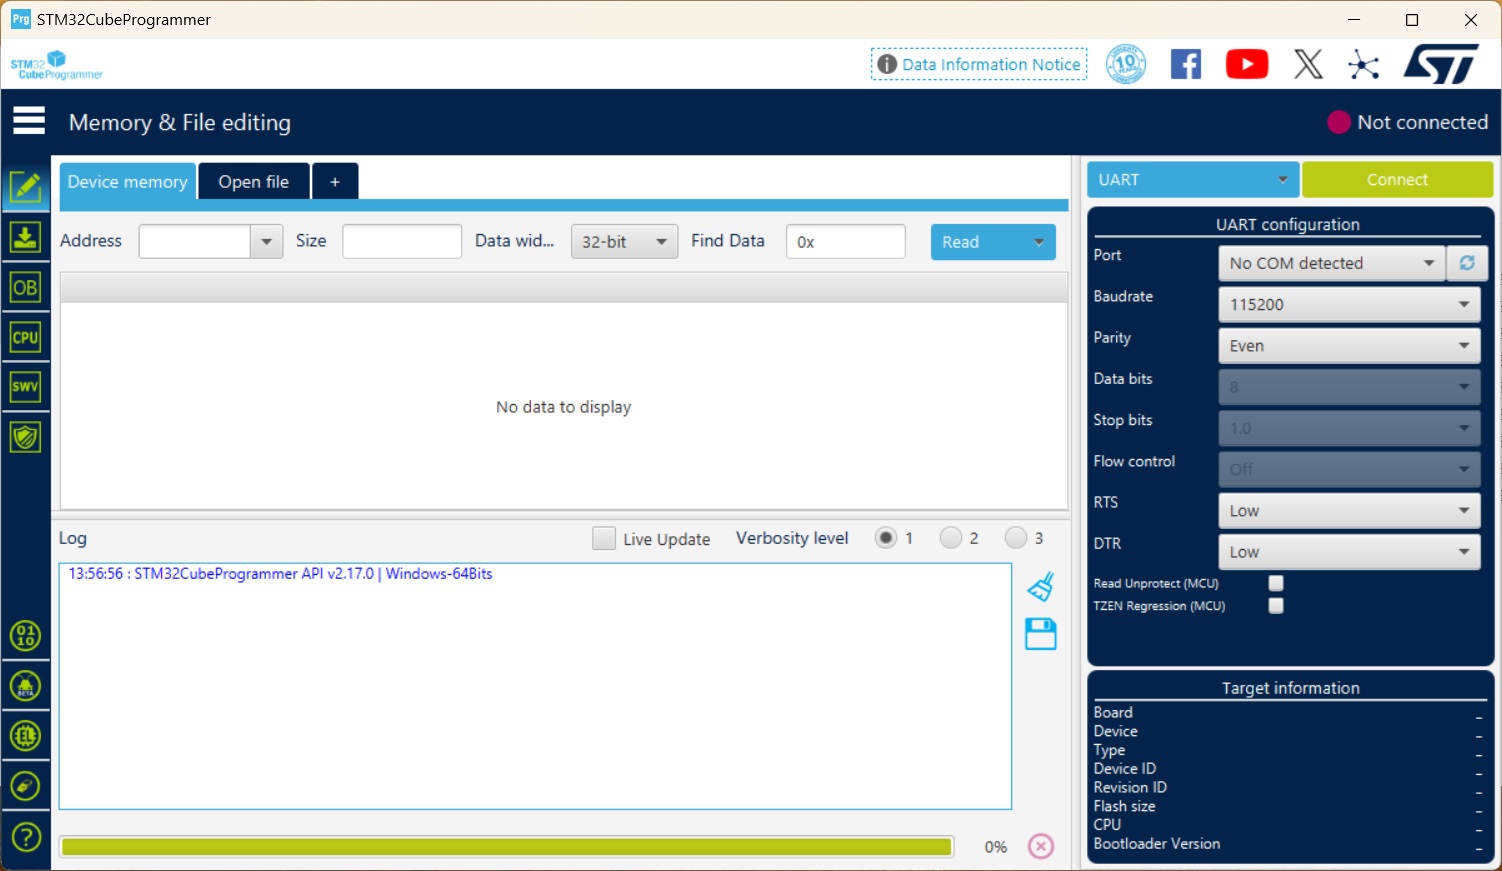Open the Data width 32-bit dropdown

click(624, 242)
